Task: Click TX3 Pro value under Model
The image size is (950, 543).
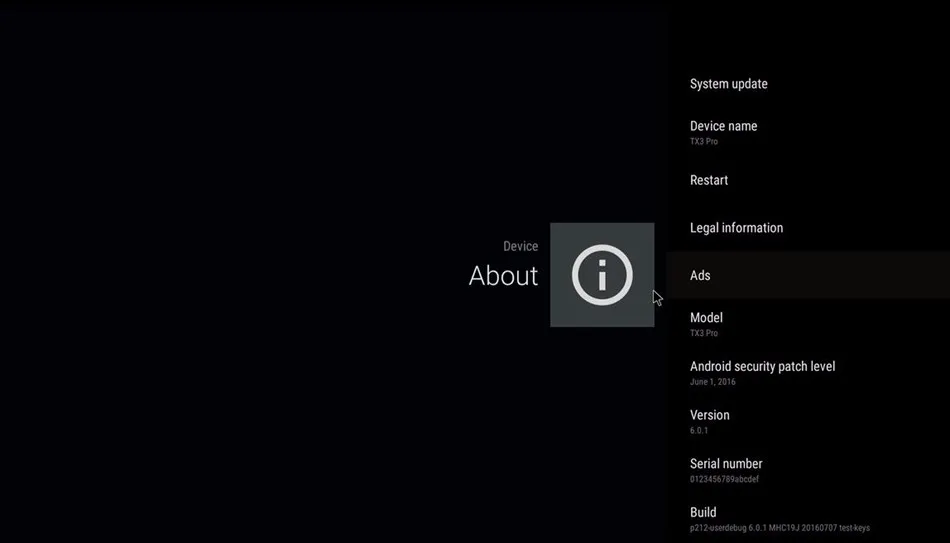Action: point(703,333)
